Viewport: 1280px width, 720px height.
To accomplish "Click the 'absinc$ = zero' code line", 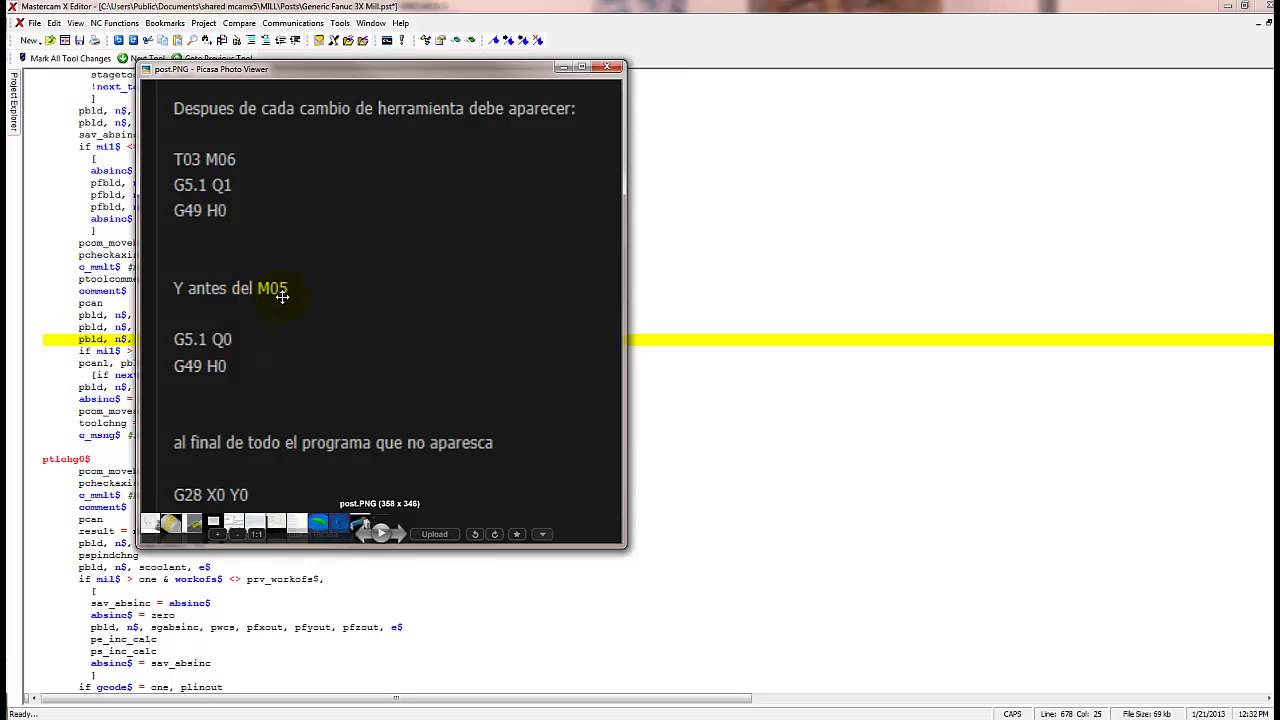I will pyautogui.click(x=132, y=615).
